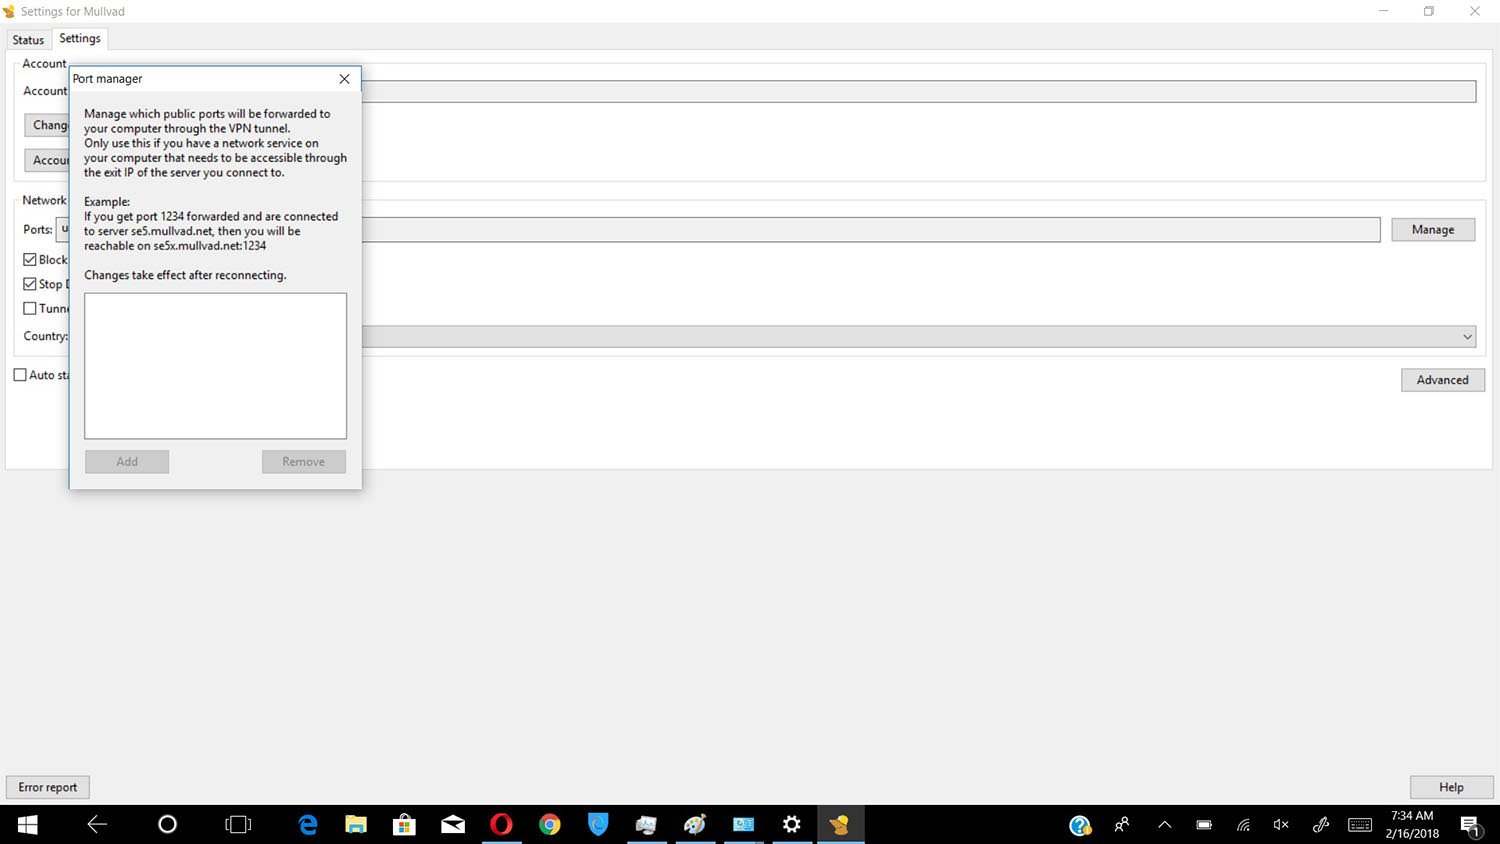
Task: Launch Opera browser from taskbar
Action: pos(501,825)
